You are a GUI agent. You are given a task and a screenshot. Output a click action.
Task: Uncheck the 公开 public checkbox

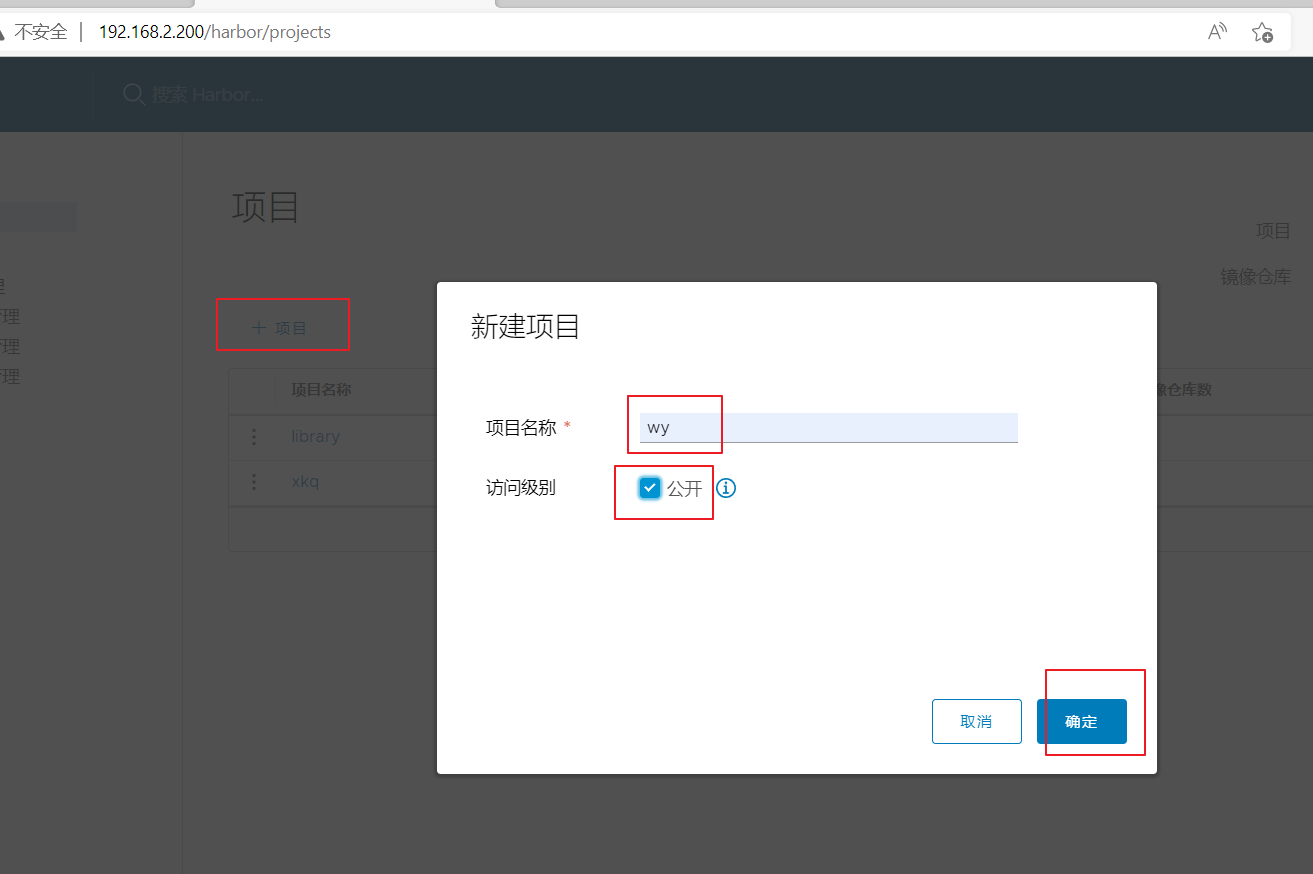[x=650, y=488]
